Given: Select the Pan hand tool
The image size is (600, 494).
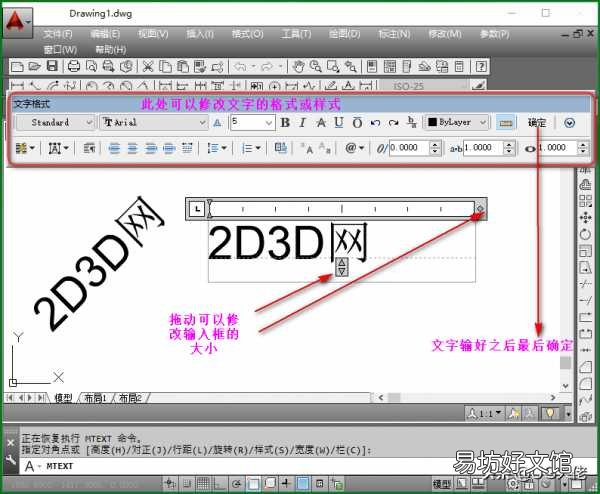Looking at the screenshot, I should (298, 67).
